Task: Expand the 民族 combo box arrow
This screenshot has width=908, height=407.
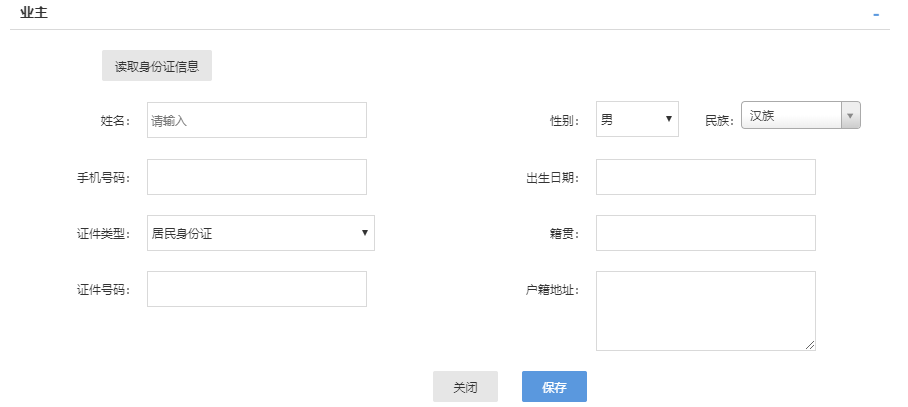Action: click(851, 115)
